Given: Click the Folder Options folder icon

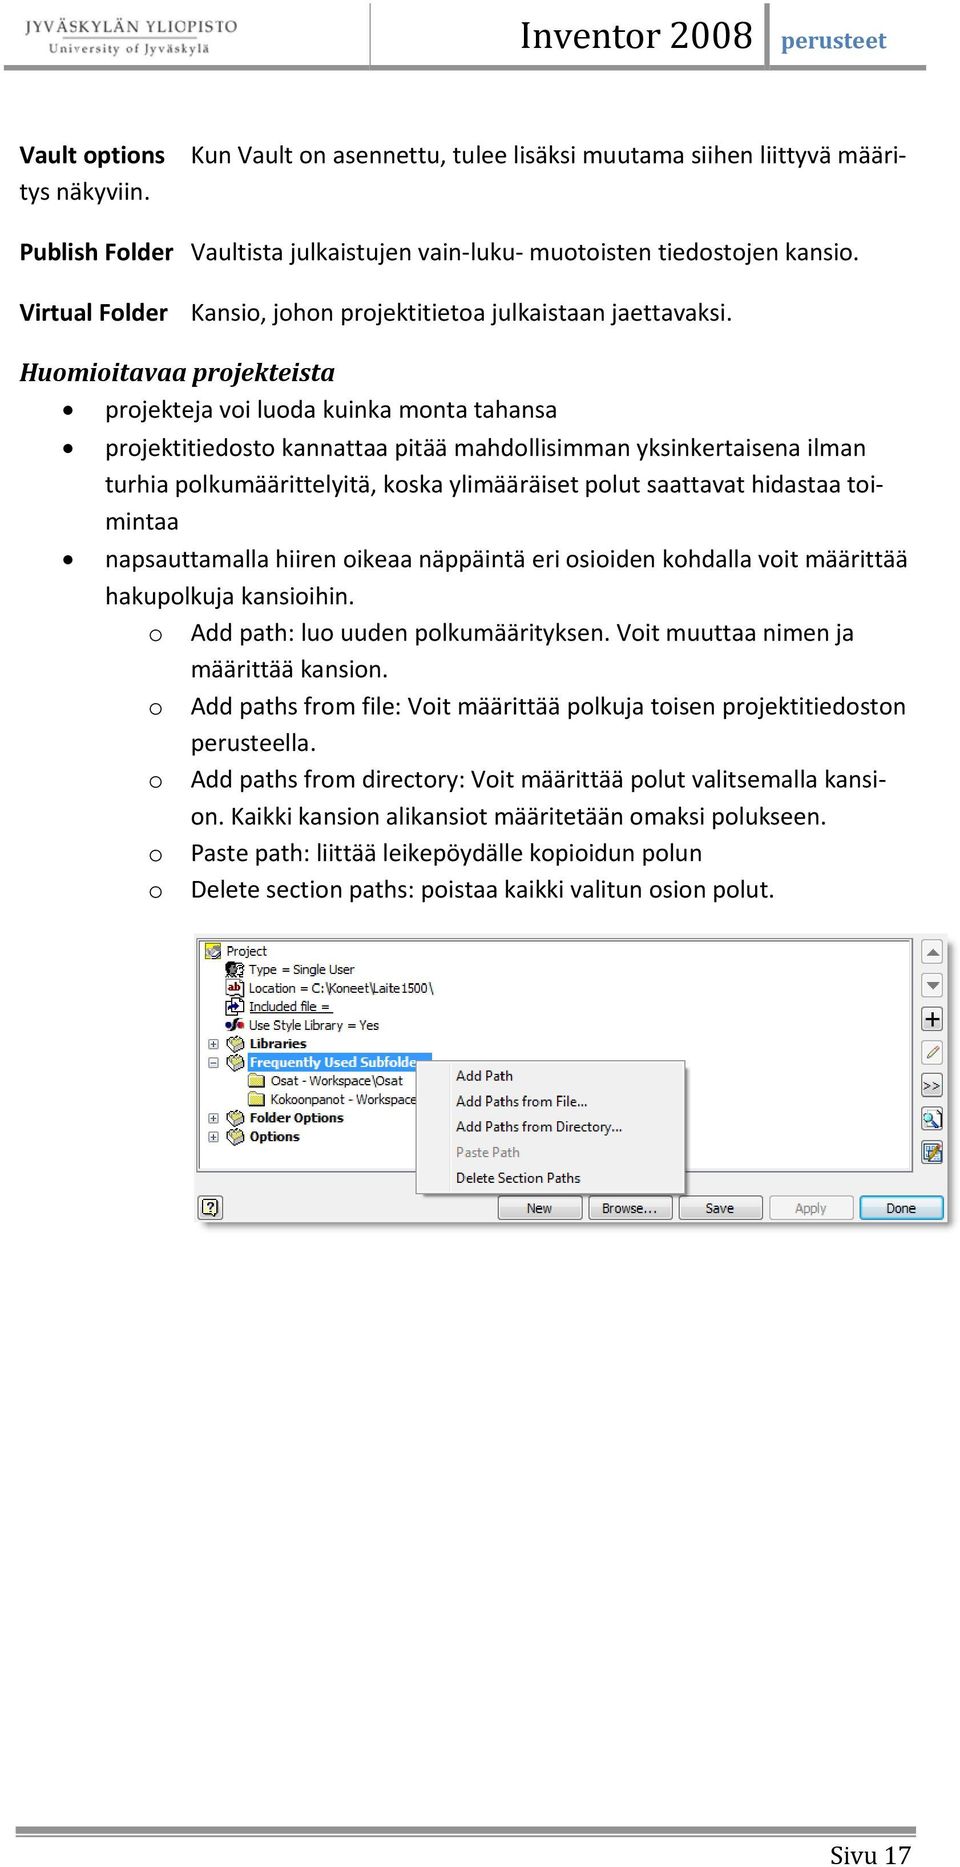Looking at the screenshot, I should click(236, 1118).
